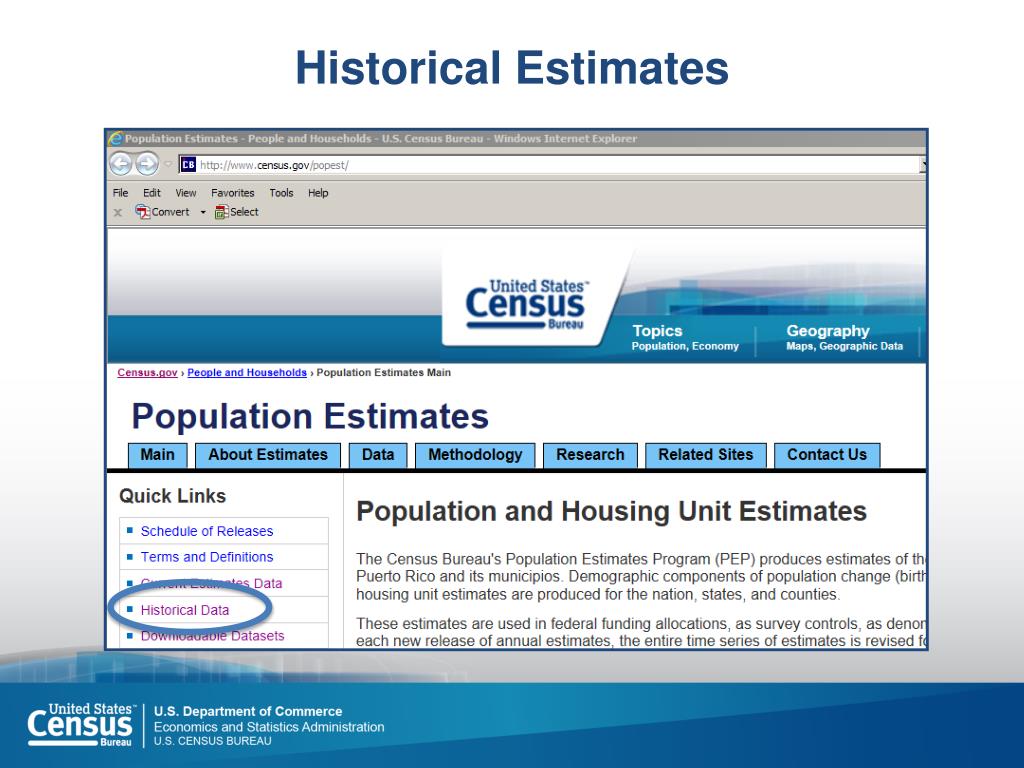Viewport: 1024px width, 768px height.
Task: Open the Geography Maps navigation item
Action: (844, 338)
